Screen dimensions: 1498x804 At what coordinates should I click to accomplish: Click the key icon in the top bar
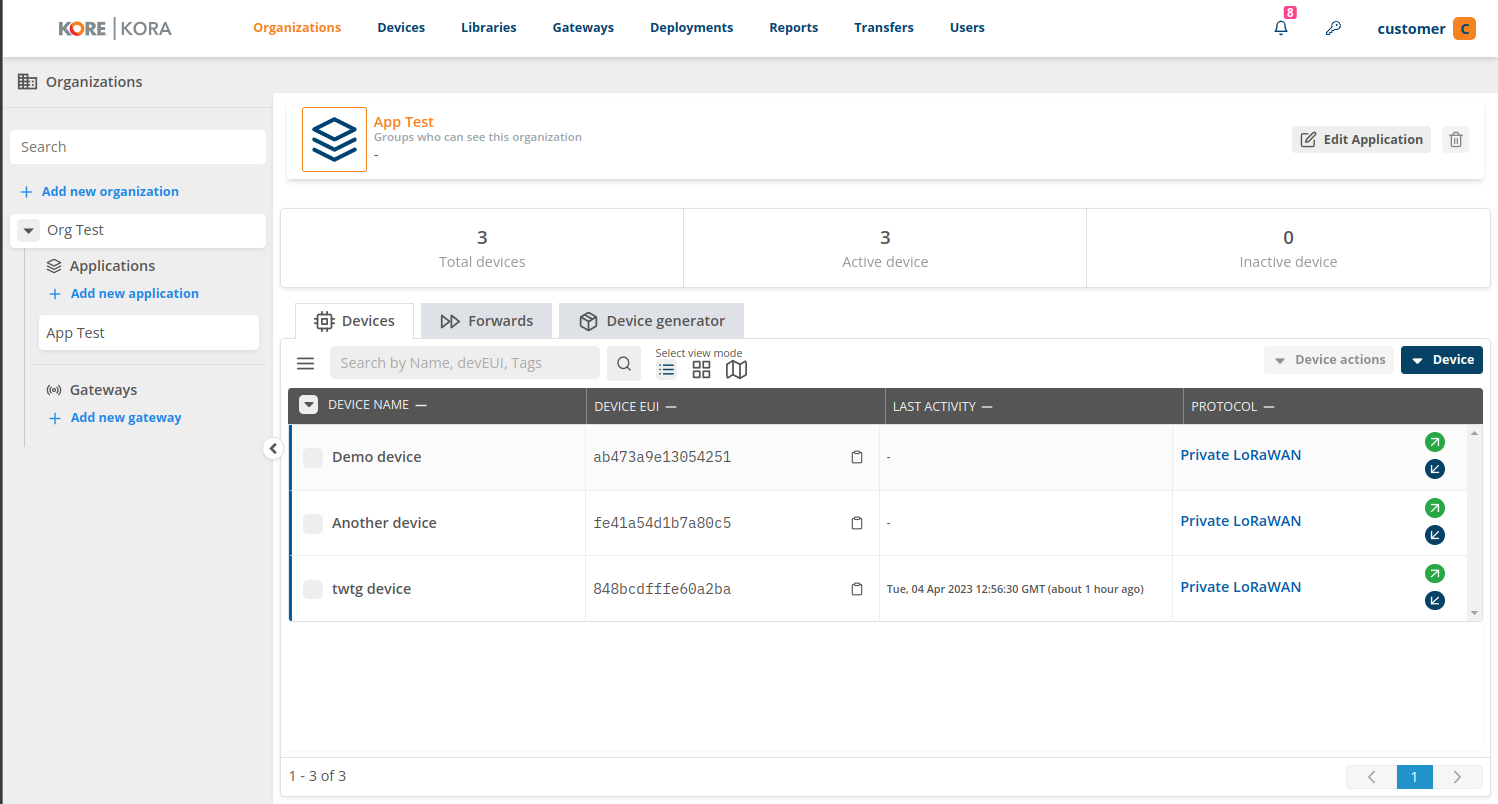tap(1333, 28)
